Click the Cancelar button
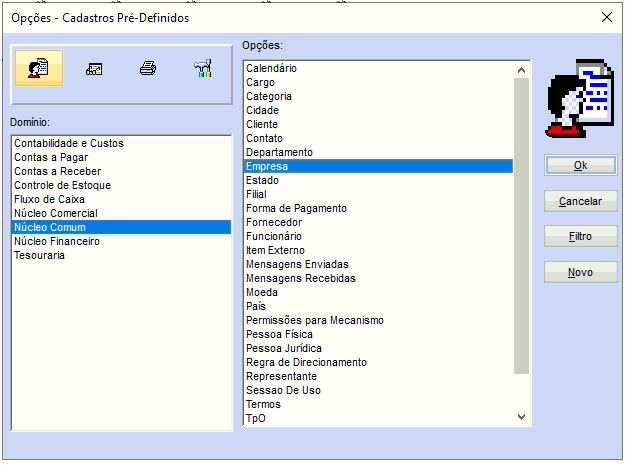Viewport: 626px width, 465px height. coord(580,201)
